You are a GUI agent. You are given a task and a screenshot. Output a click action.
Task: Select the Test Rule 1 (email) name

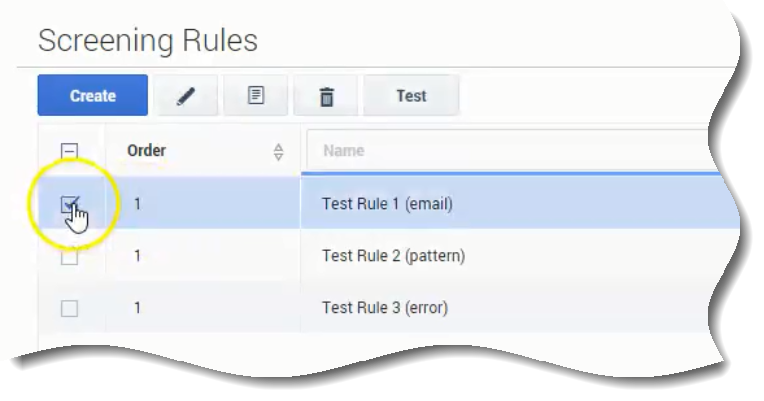(x=387, y=204)
